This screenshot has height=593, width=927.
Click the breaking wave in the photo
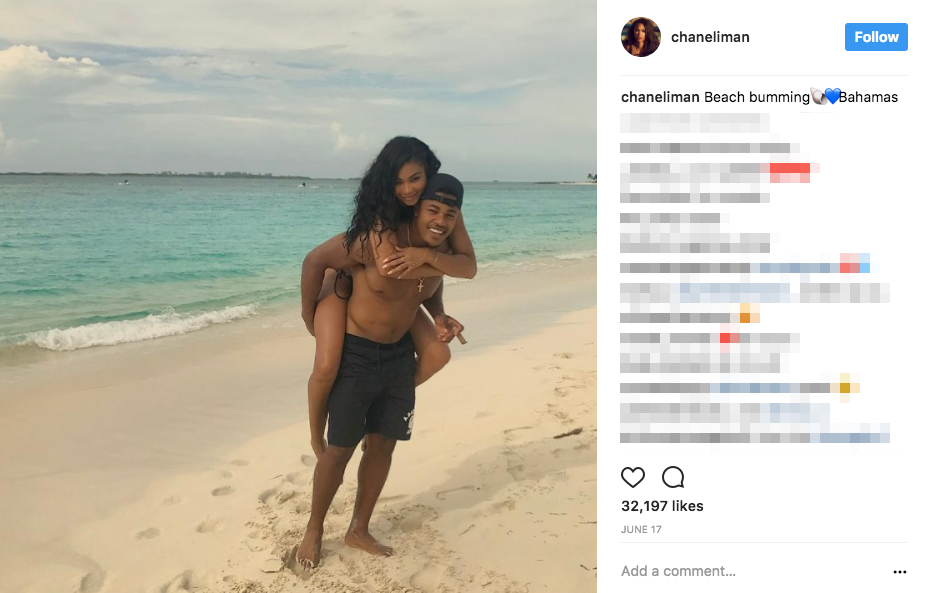click(x=142, y=329)
